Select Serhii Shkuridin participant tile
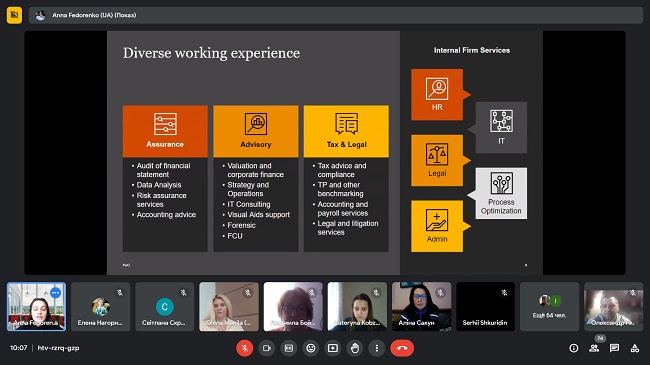 click(485, 307)
